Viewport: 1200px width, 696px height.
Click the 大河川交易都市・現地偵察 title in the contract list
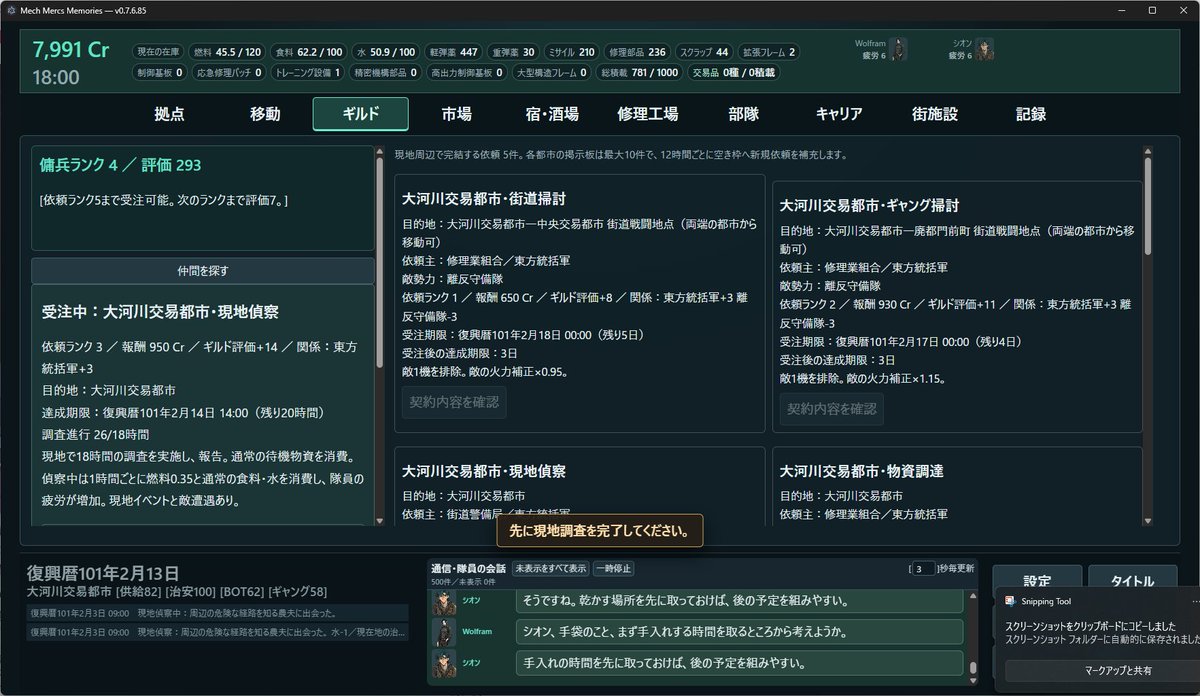click(484, 470)
